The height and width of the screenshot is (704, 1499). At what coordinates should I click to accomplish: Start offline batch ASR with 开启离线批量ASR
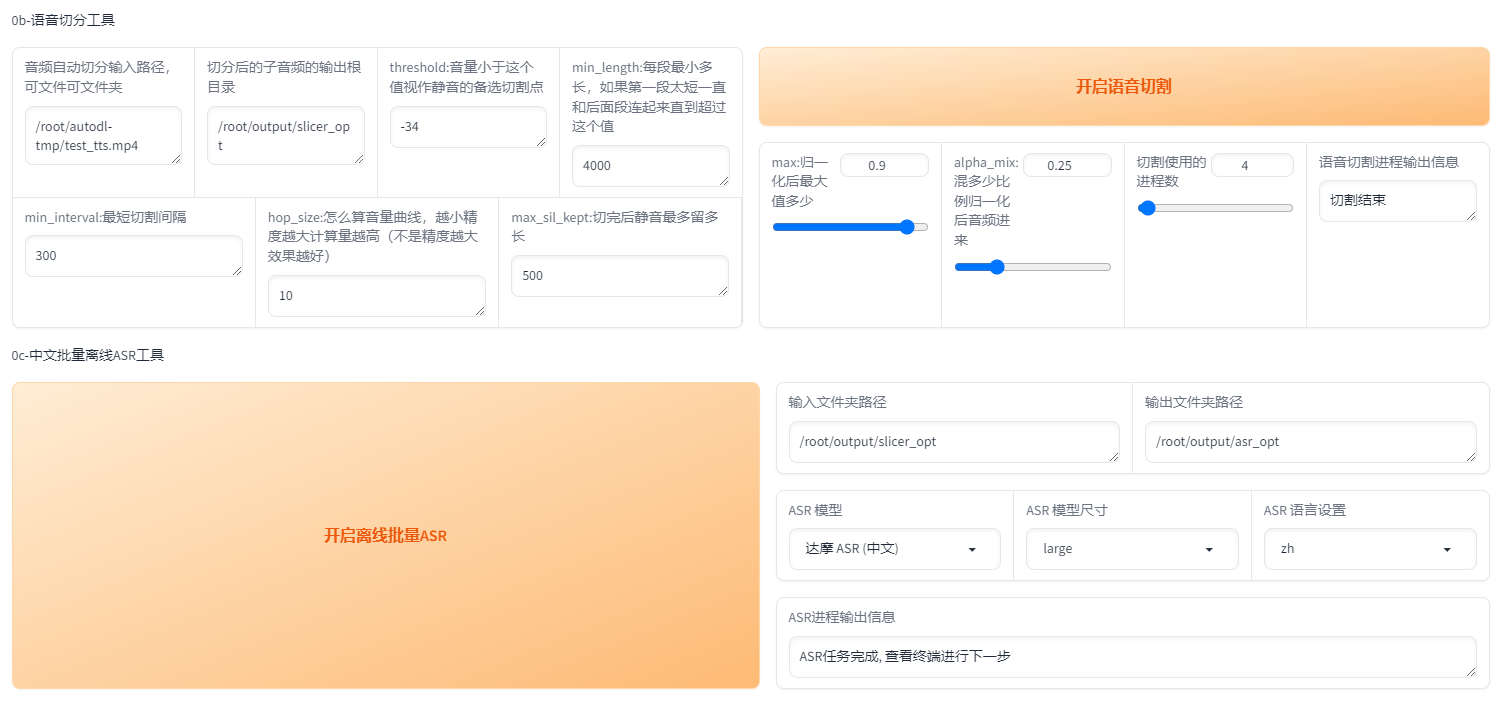point(385,535)
